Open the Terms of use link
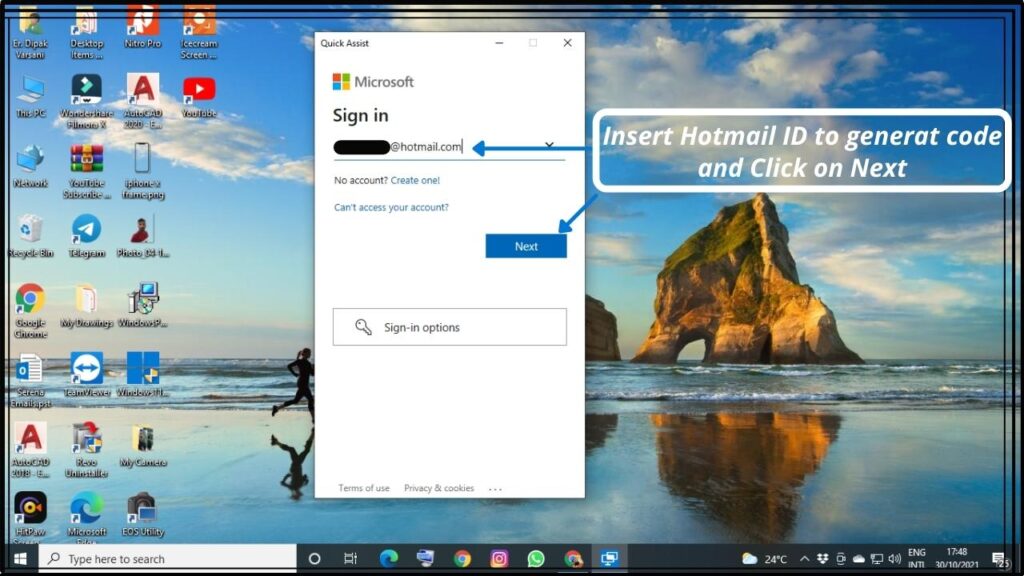This screenshot has width=1024, height=576. 364,488
